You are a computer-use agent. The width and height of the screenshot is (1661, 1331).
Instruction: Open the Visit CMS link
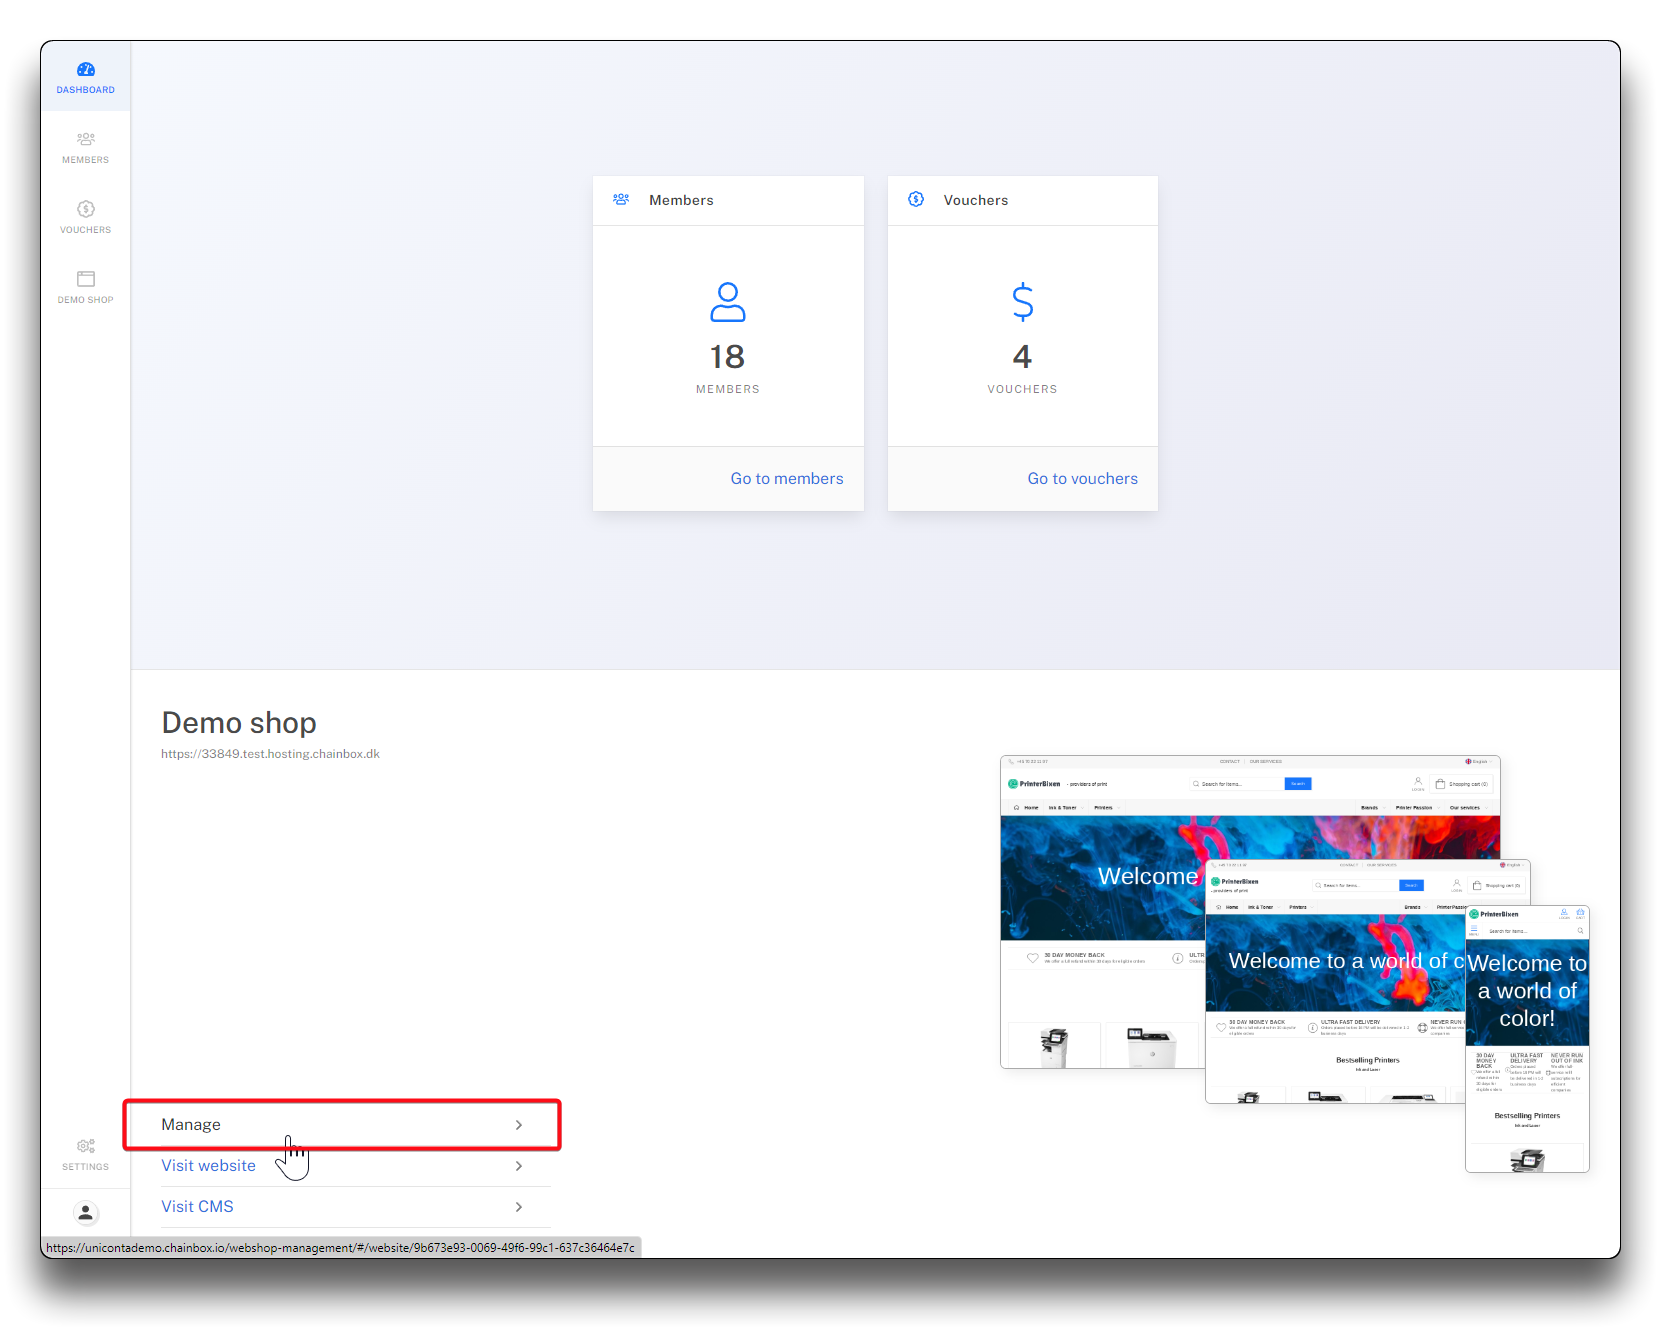(198, 1207)
